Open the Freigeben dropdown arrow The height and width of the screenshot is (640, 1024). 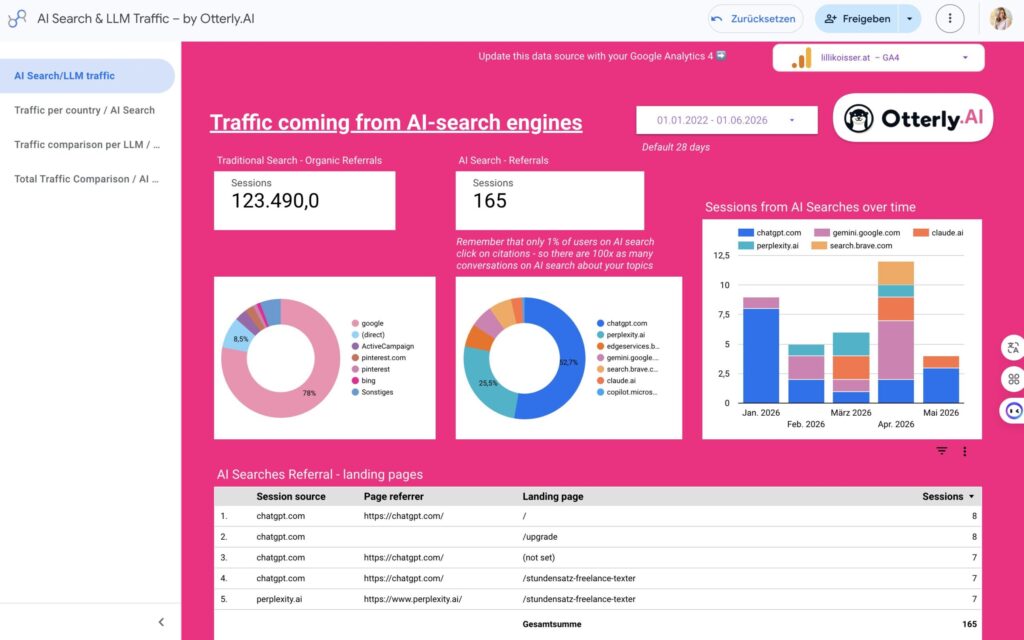910,19
